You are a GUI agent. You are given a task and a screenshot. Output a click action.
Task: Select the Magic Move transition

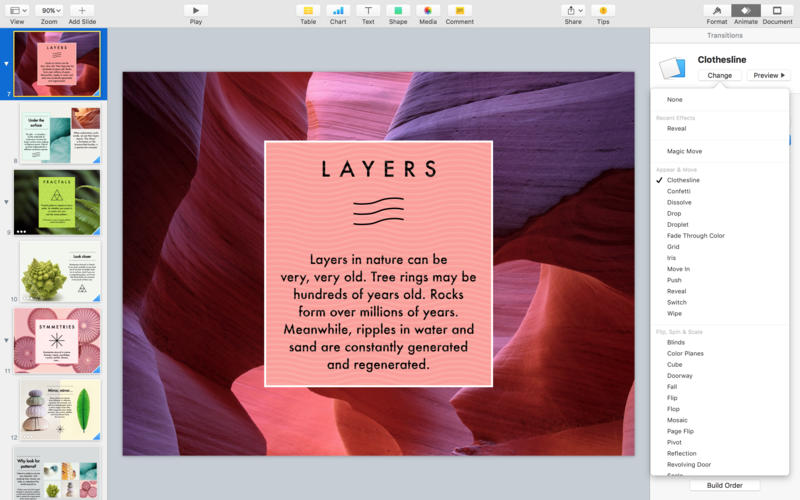coord(684,151)
